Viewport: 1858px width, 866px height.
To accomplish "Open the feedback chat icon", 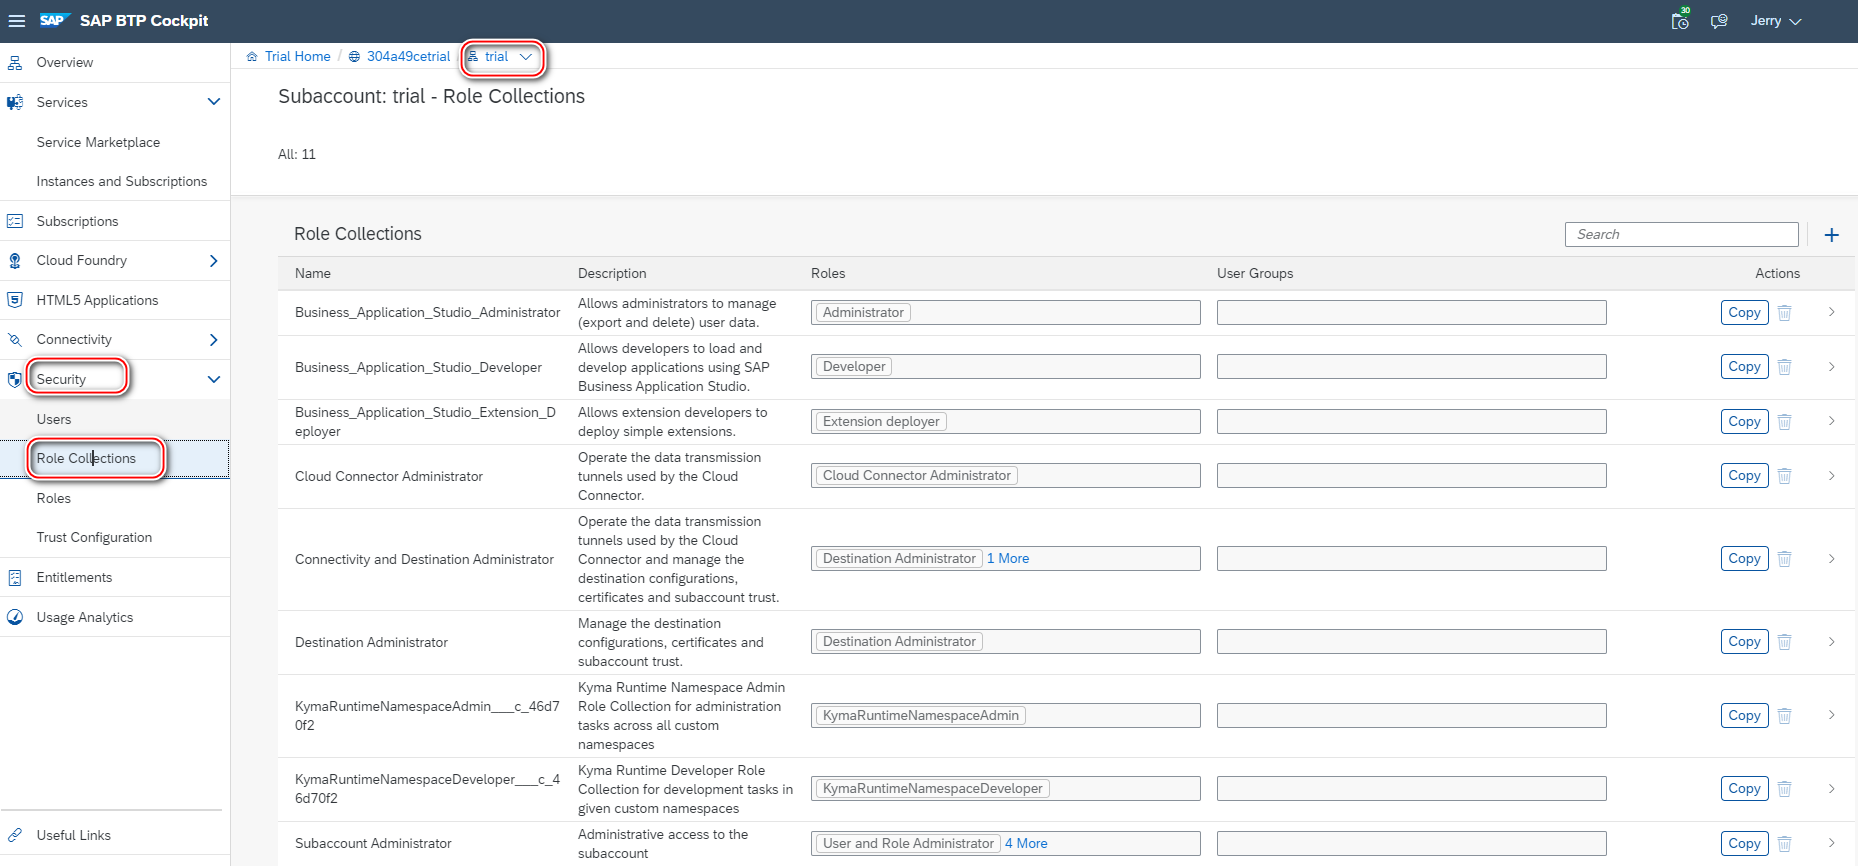I will [x=1719, y=21].
